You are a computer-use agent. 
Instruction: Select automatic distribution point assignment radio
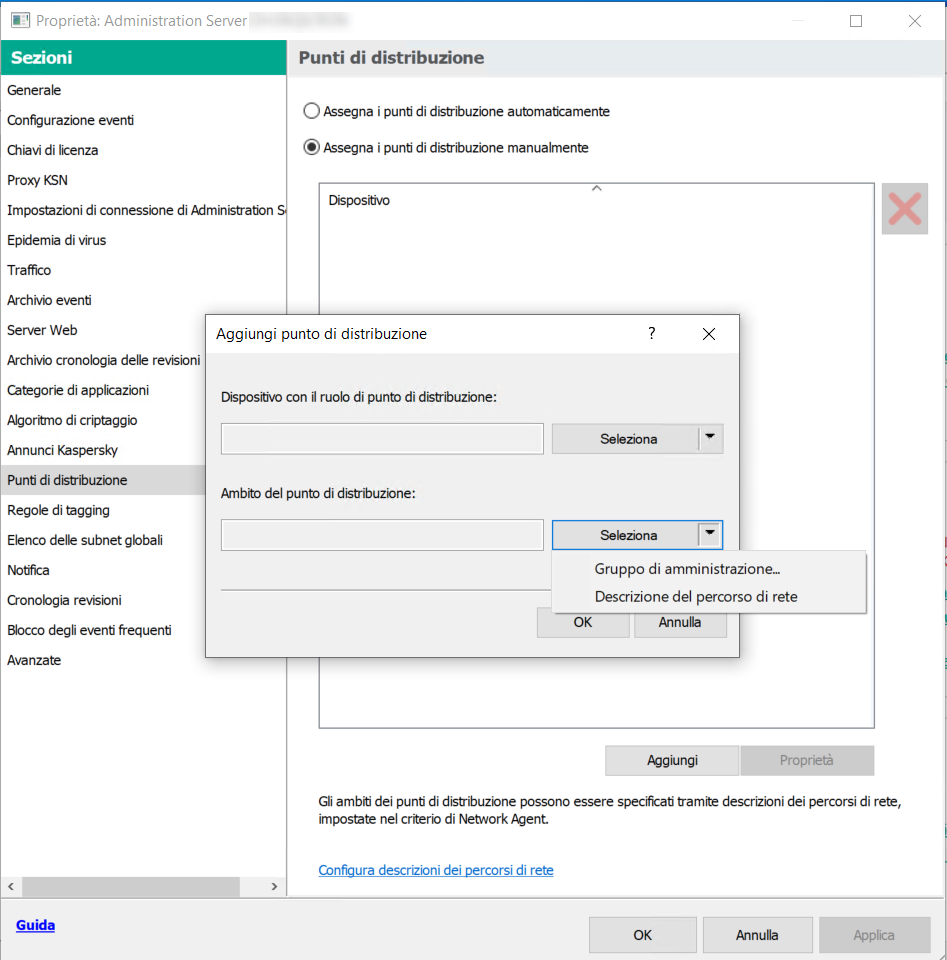pyautogui.click(x=312, y=111)
